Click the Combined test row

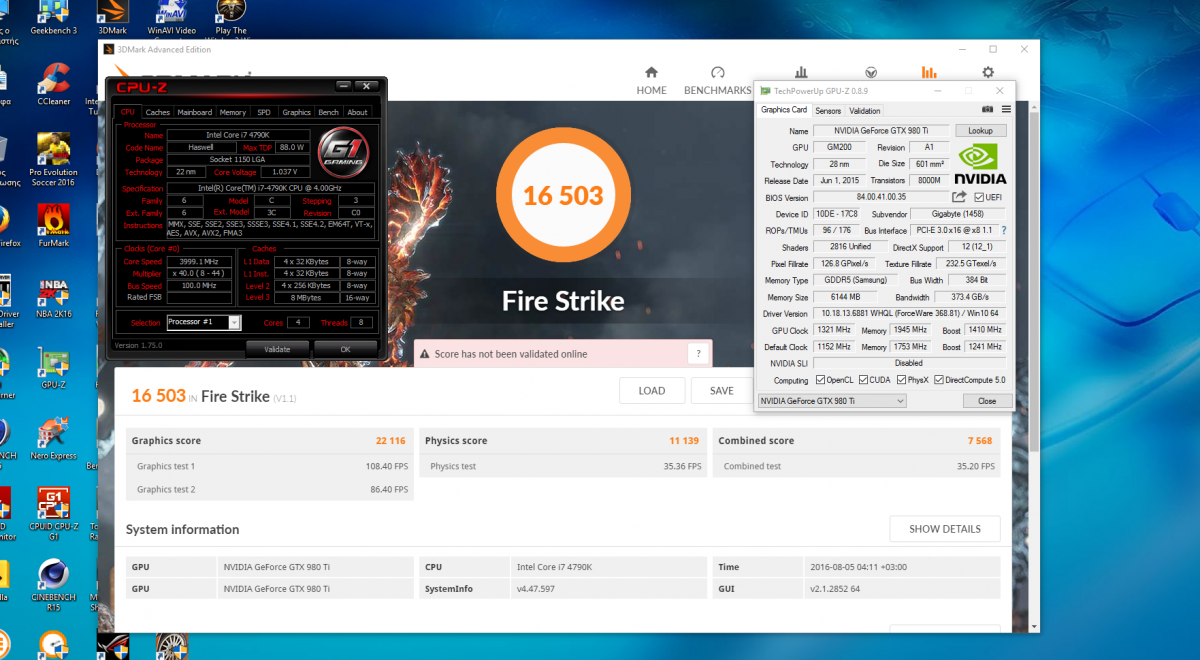[x=857, y=466]
